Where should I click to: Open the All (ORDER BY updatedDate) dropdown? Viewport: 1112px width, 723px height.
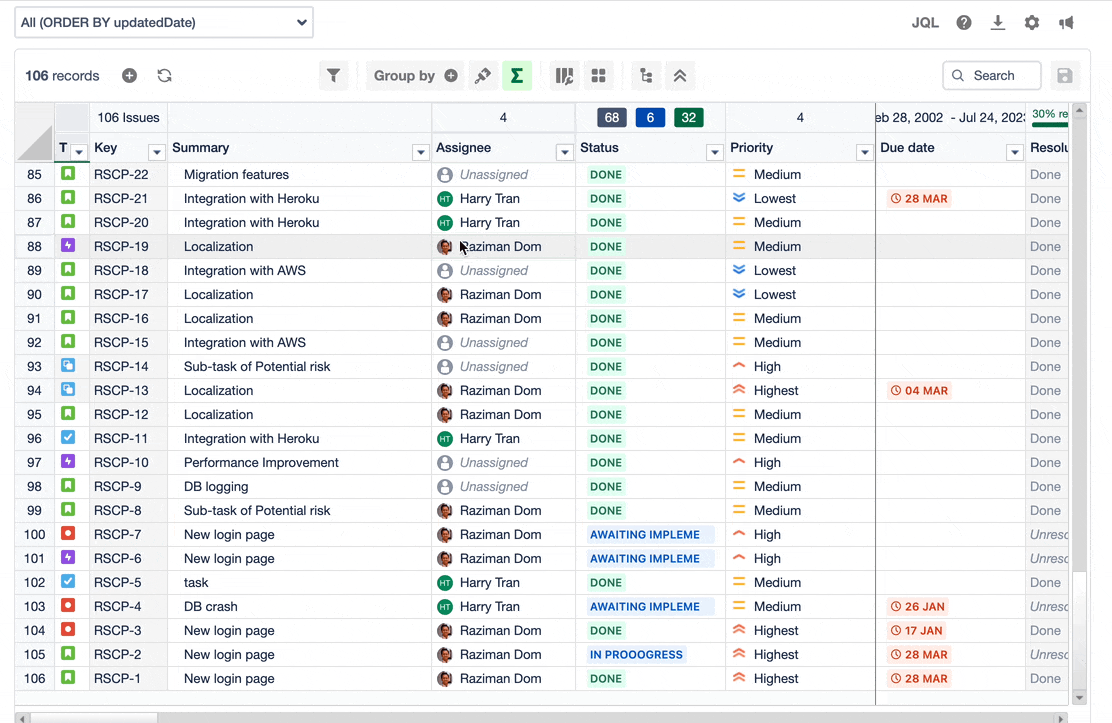tap(163, 21)
